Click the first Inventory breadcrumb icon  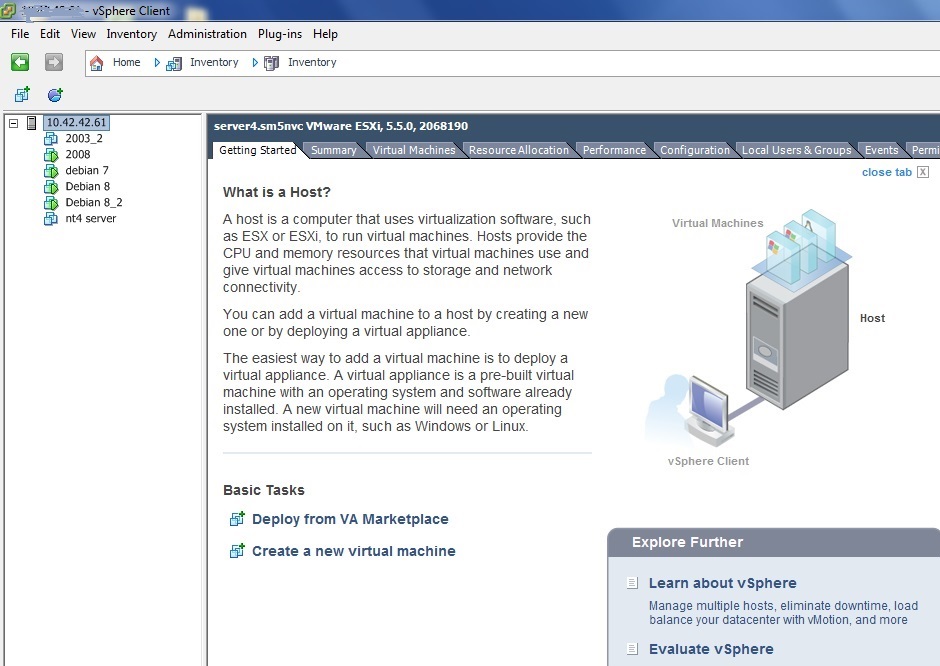click(x=174, y=63)
